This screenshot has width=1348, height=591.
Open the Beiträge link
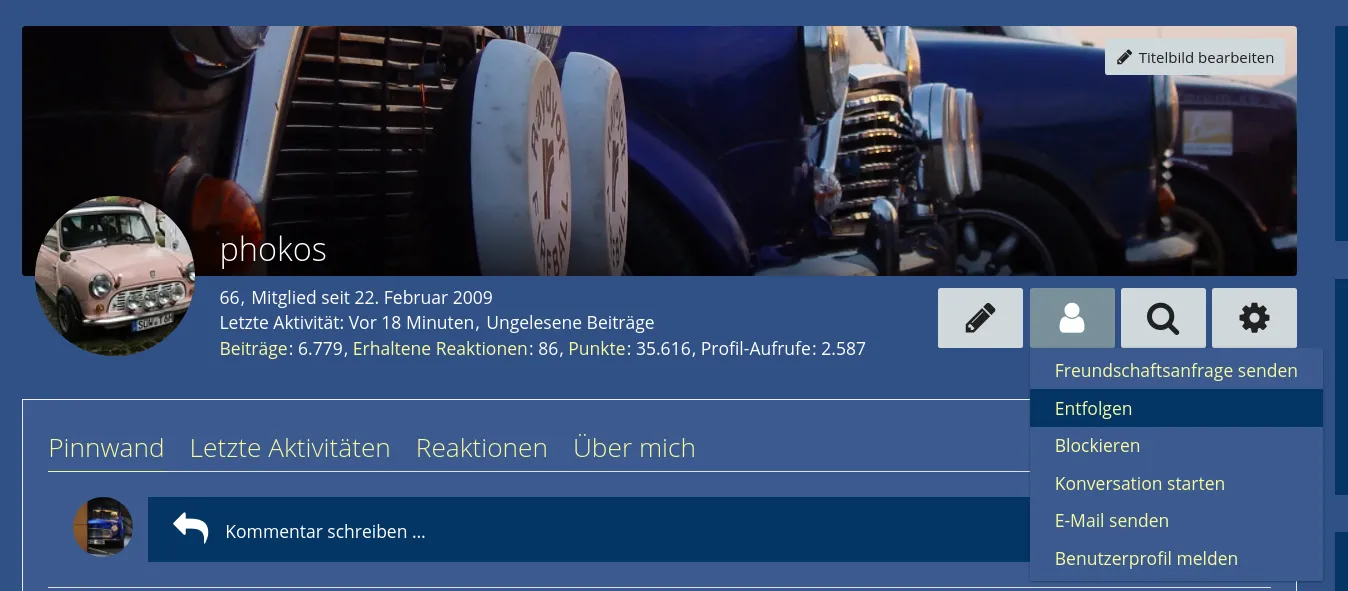(254, 349)
